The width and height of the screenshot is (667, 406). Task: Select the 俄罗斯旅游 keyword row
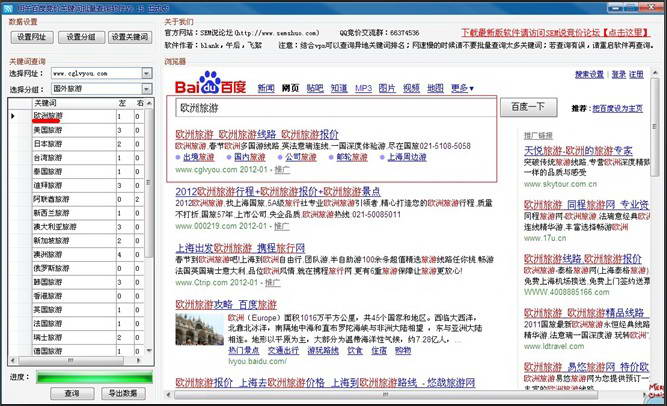coord(77,269)
